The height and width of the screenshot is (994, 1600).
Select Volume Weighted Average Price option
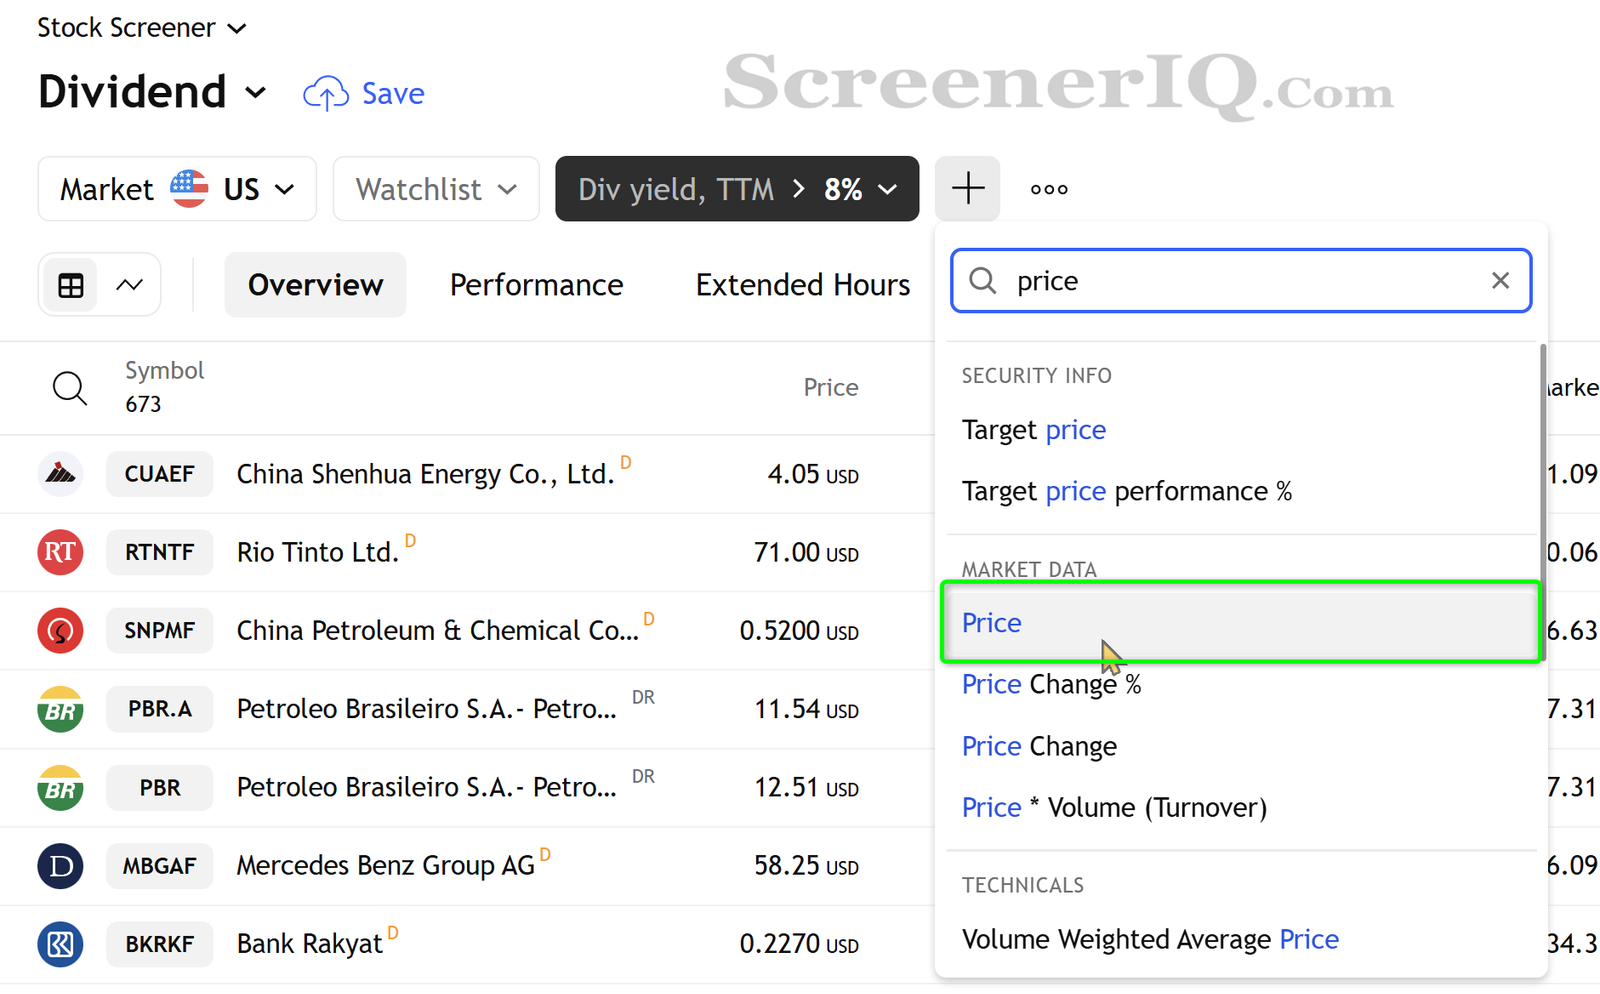[x=1240, y=939]
